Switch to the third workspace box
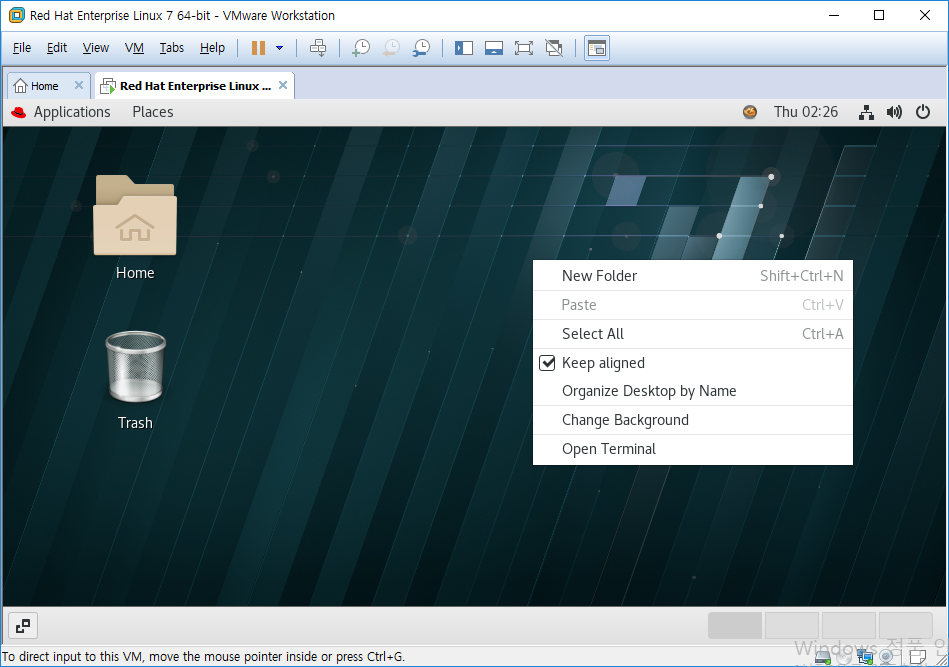Viewport: 949px width, 667px height. click(x=849, y=626)
